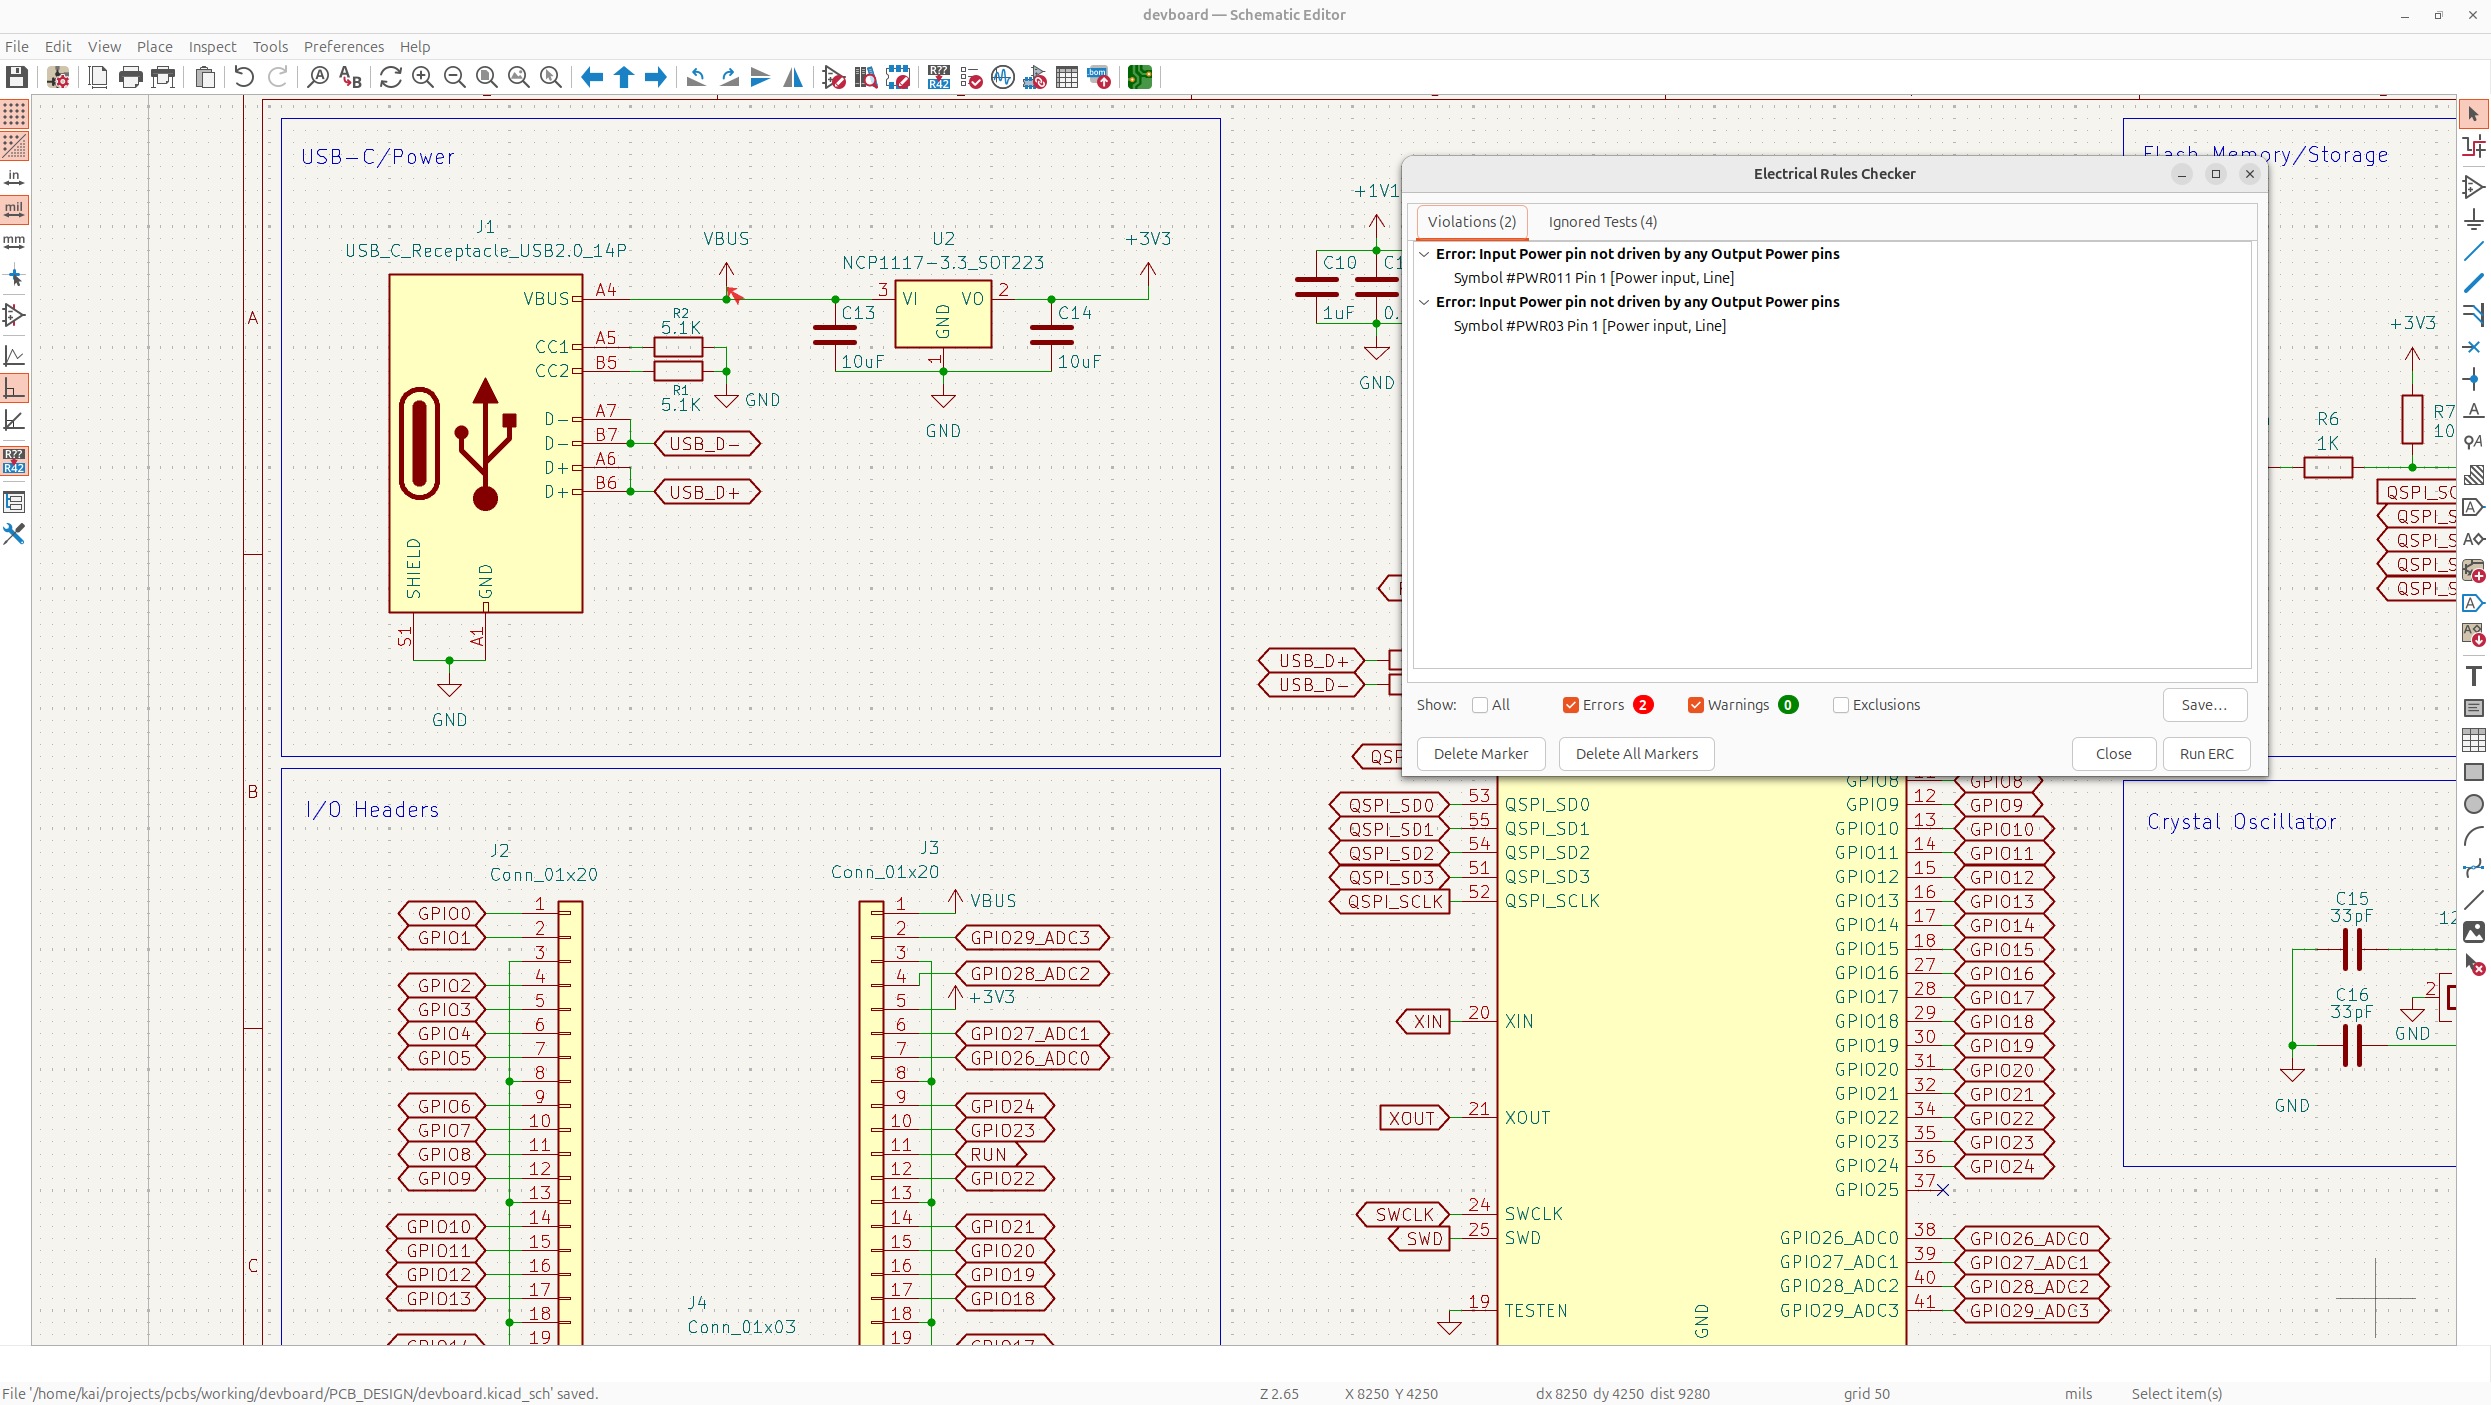Click the Find and Replace icon
This screenshot has height=1405, width=2491.
click(x=350, y=77)
